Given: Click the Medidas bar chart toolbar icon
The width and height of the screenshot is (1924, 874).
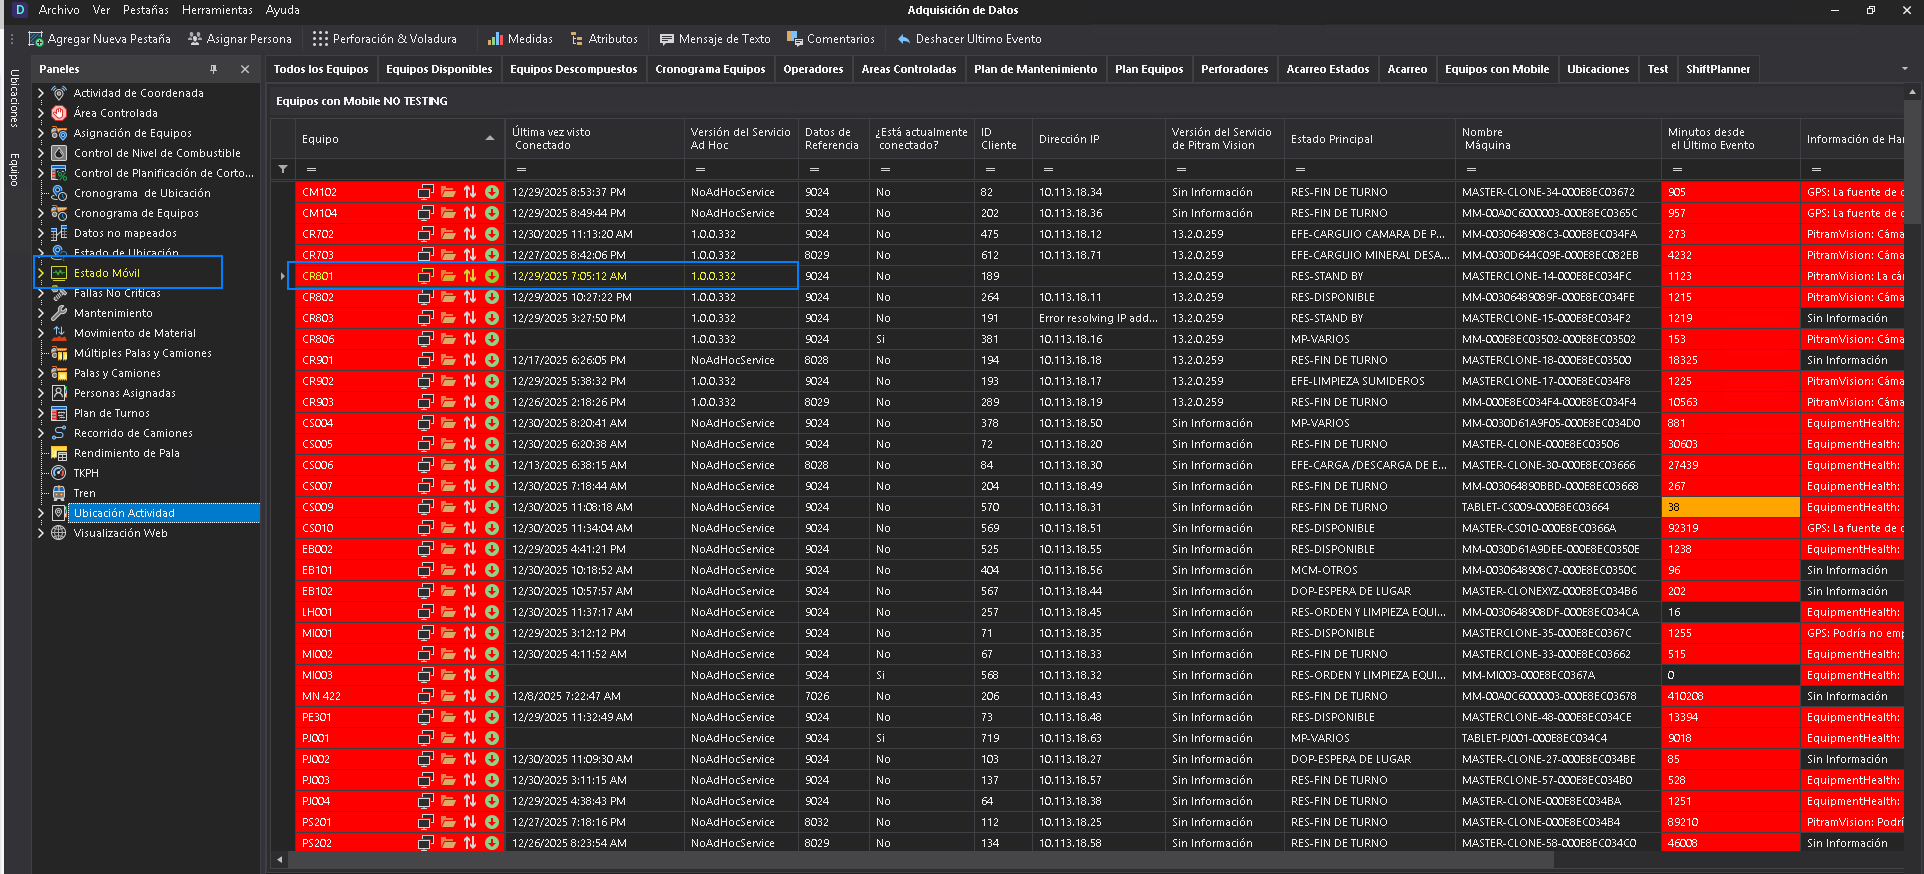Looking at the screenshot, I should pos(495,39).
